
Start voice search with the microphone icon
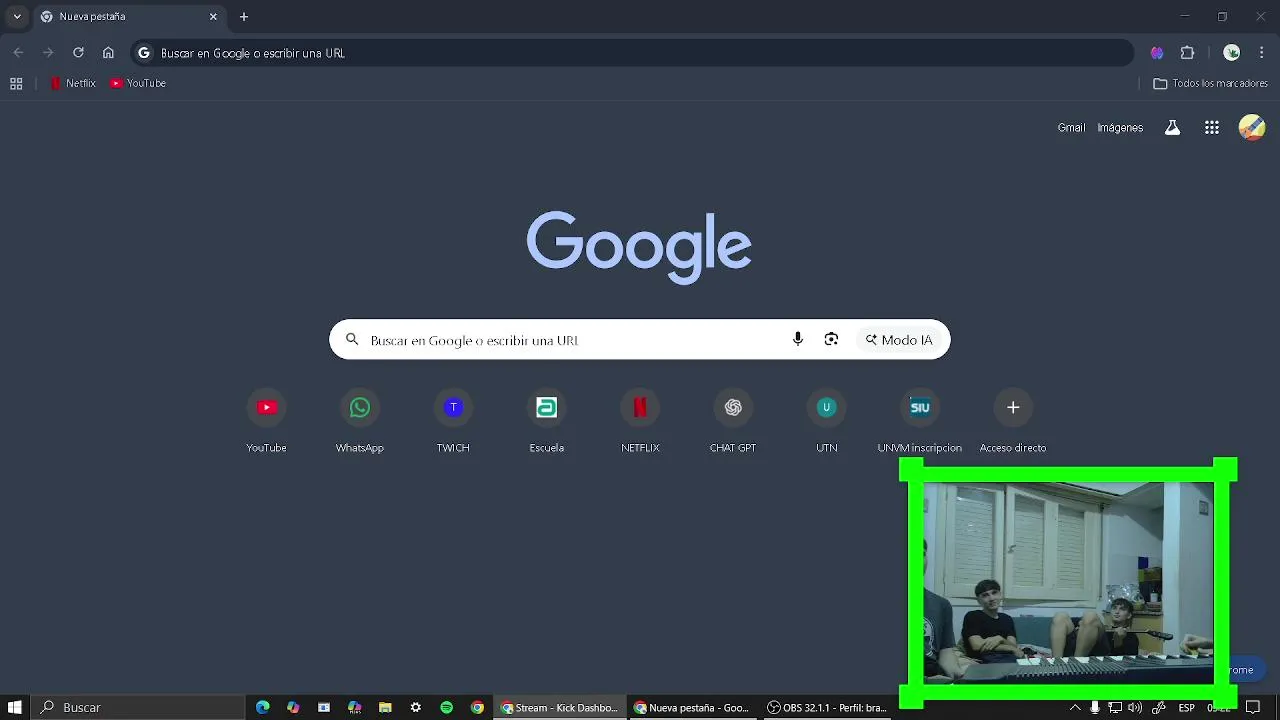(797, 340)
